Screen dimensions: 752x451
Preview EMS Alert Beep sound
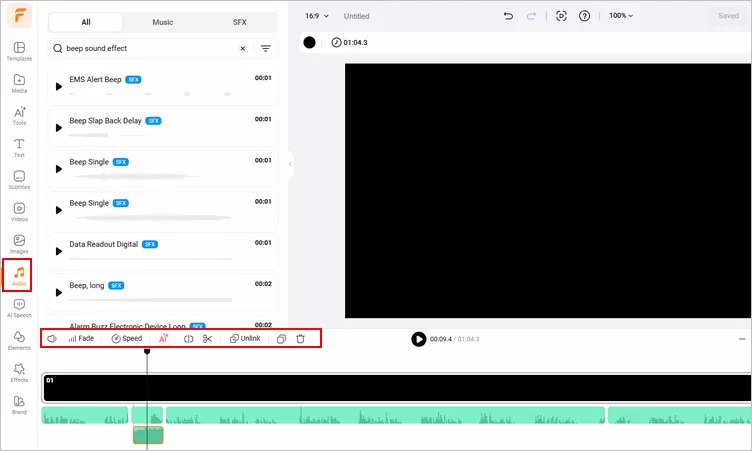coord(59,86)
